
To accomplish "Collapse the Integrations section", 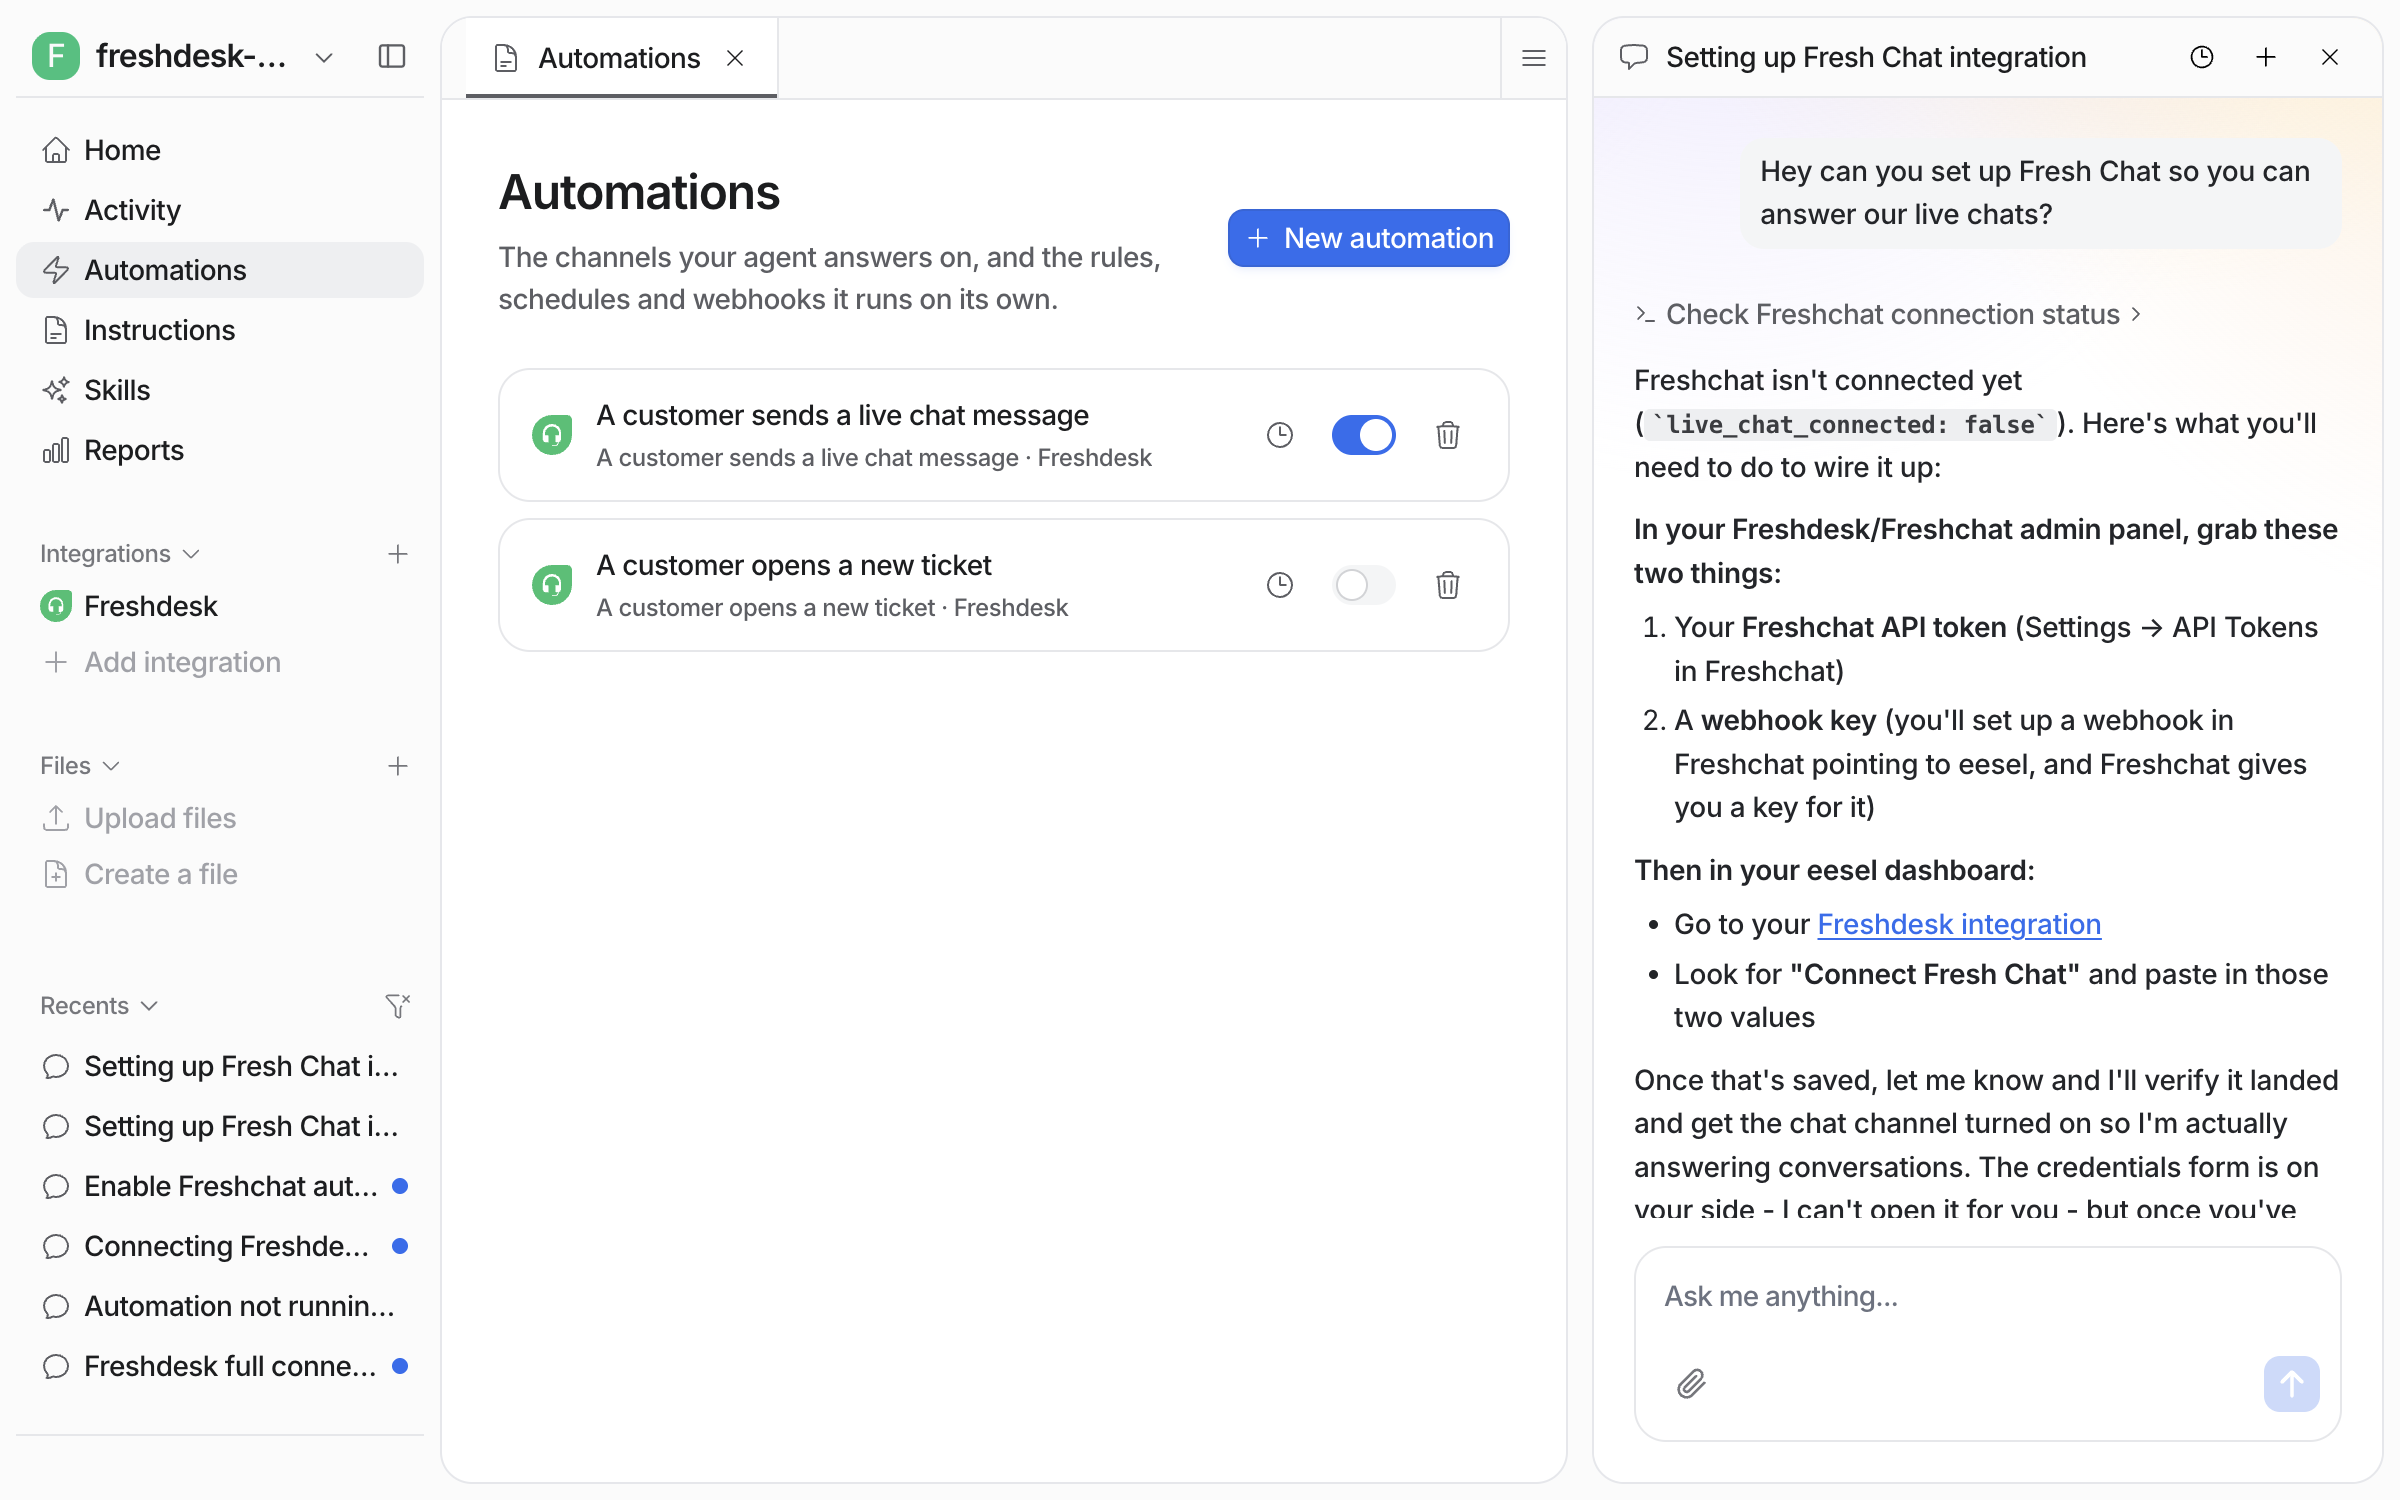I will tap(120, 554).
